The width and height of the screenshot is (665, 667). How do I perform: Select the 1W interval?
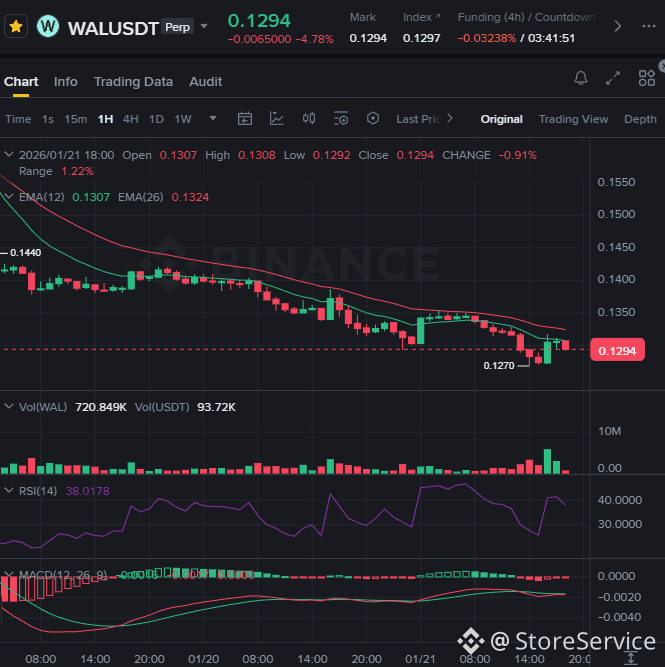pyautogui.click(x=183, y=119)
